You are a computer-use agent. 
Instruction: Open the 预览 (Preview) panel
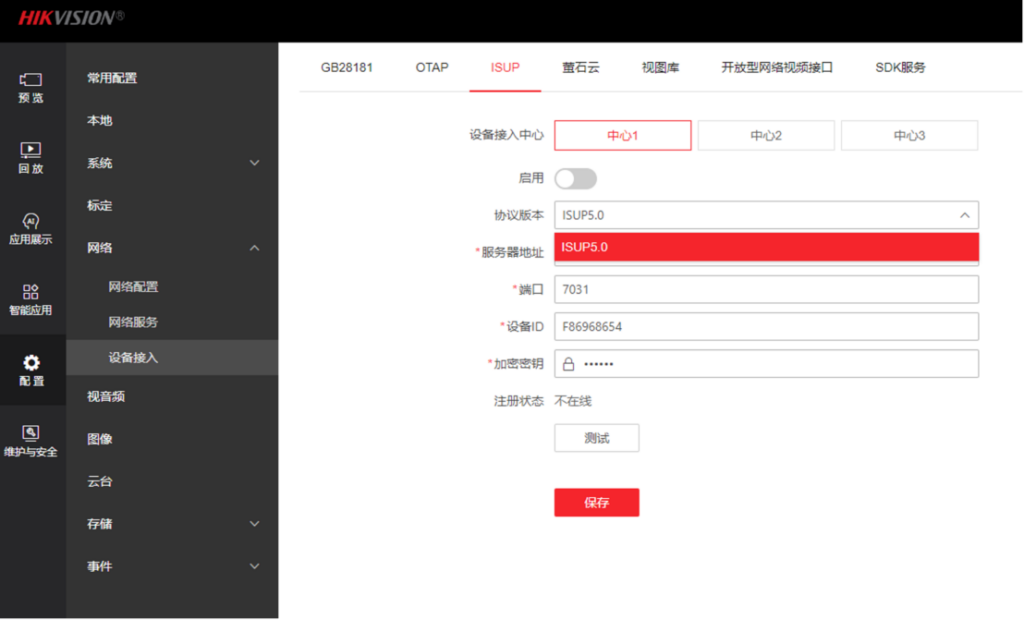tap(31, 87)
